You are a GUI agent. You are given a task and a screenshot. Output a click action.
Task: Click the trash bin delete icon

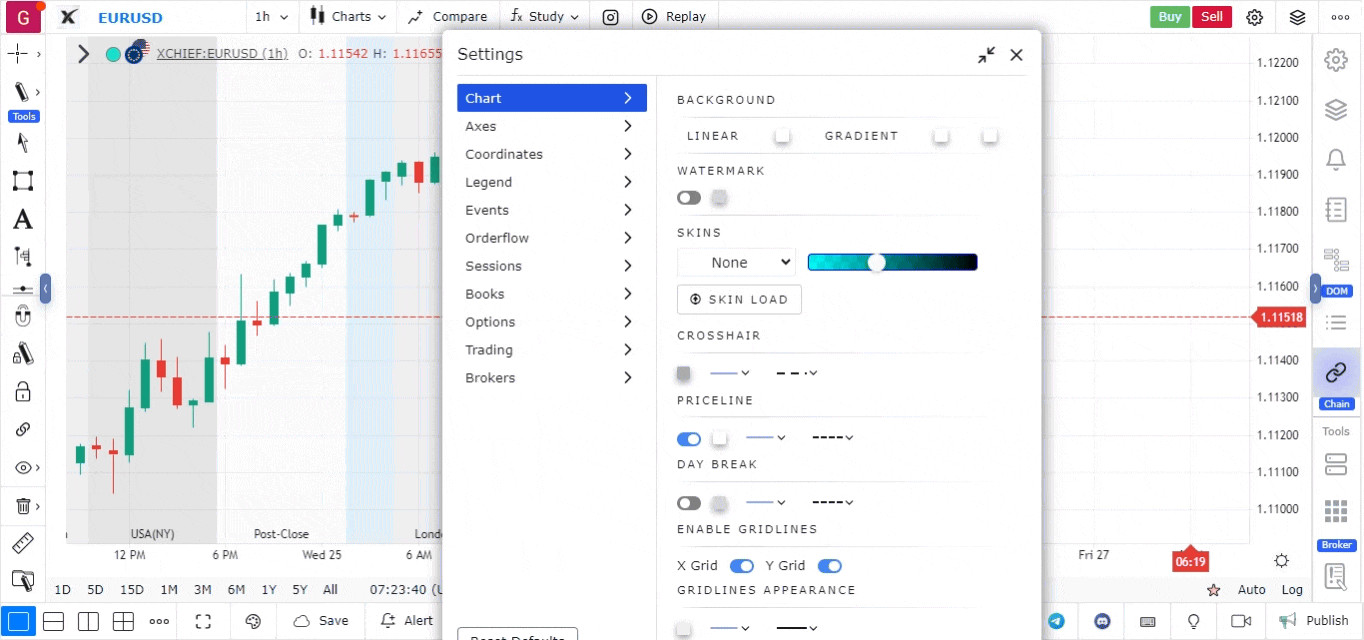23,506
